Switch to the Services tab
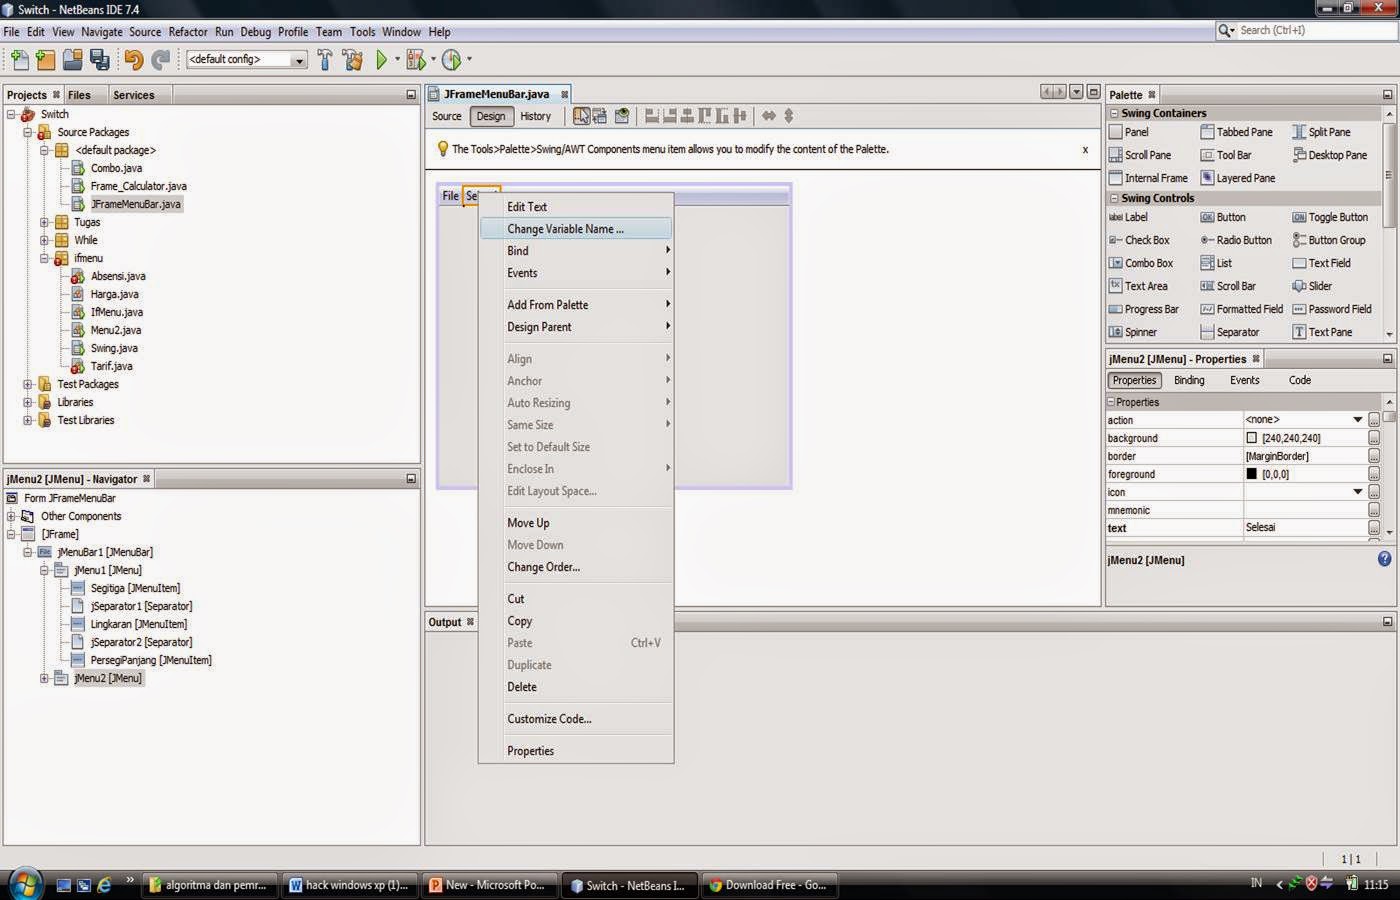 click(x=133, y=95)
